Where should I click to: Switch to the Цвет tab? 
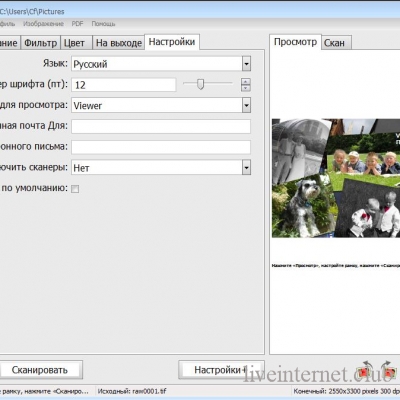(76, 43)
